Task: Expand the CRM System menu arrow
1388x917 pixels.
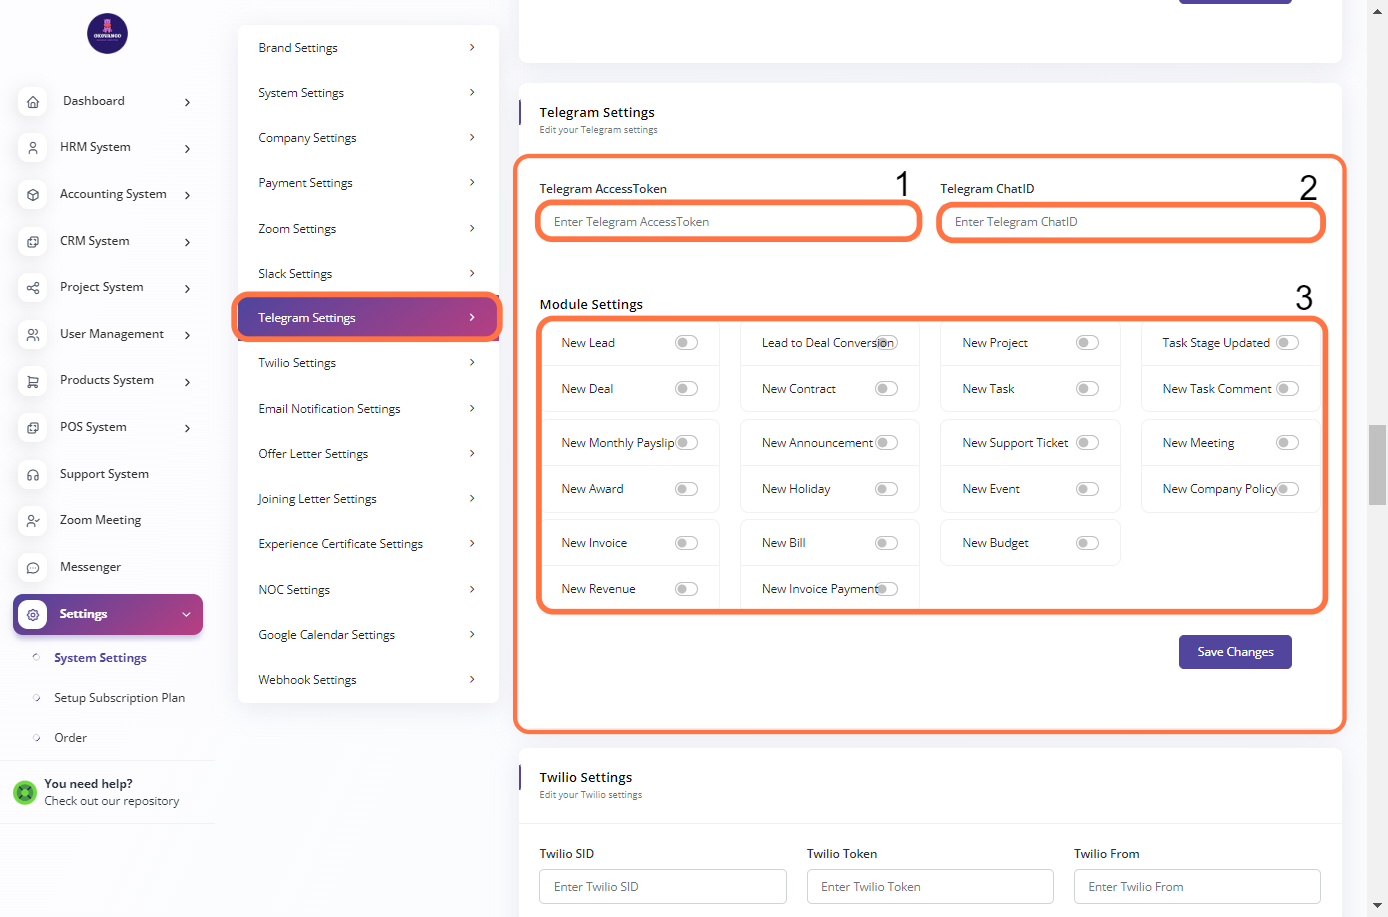Action: coord(187,242)
